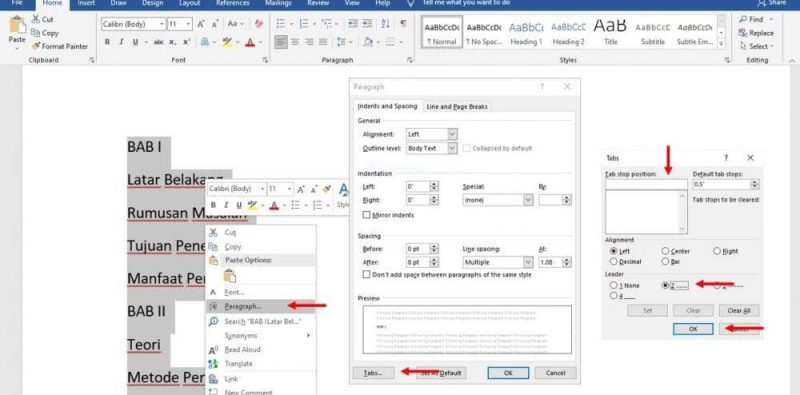Screen dimensions: 800x395
Task: Click the ribbon Center alignment icon
Action: pos(295,42)
